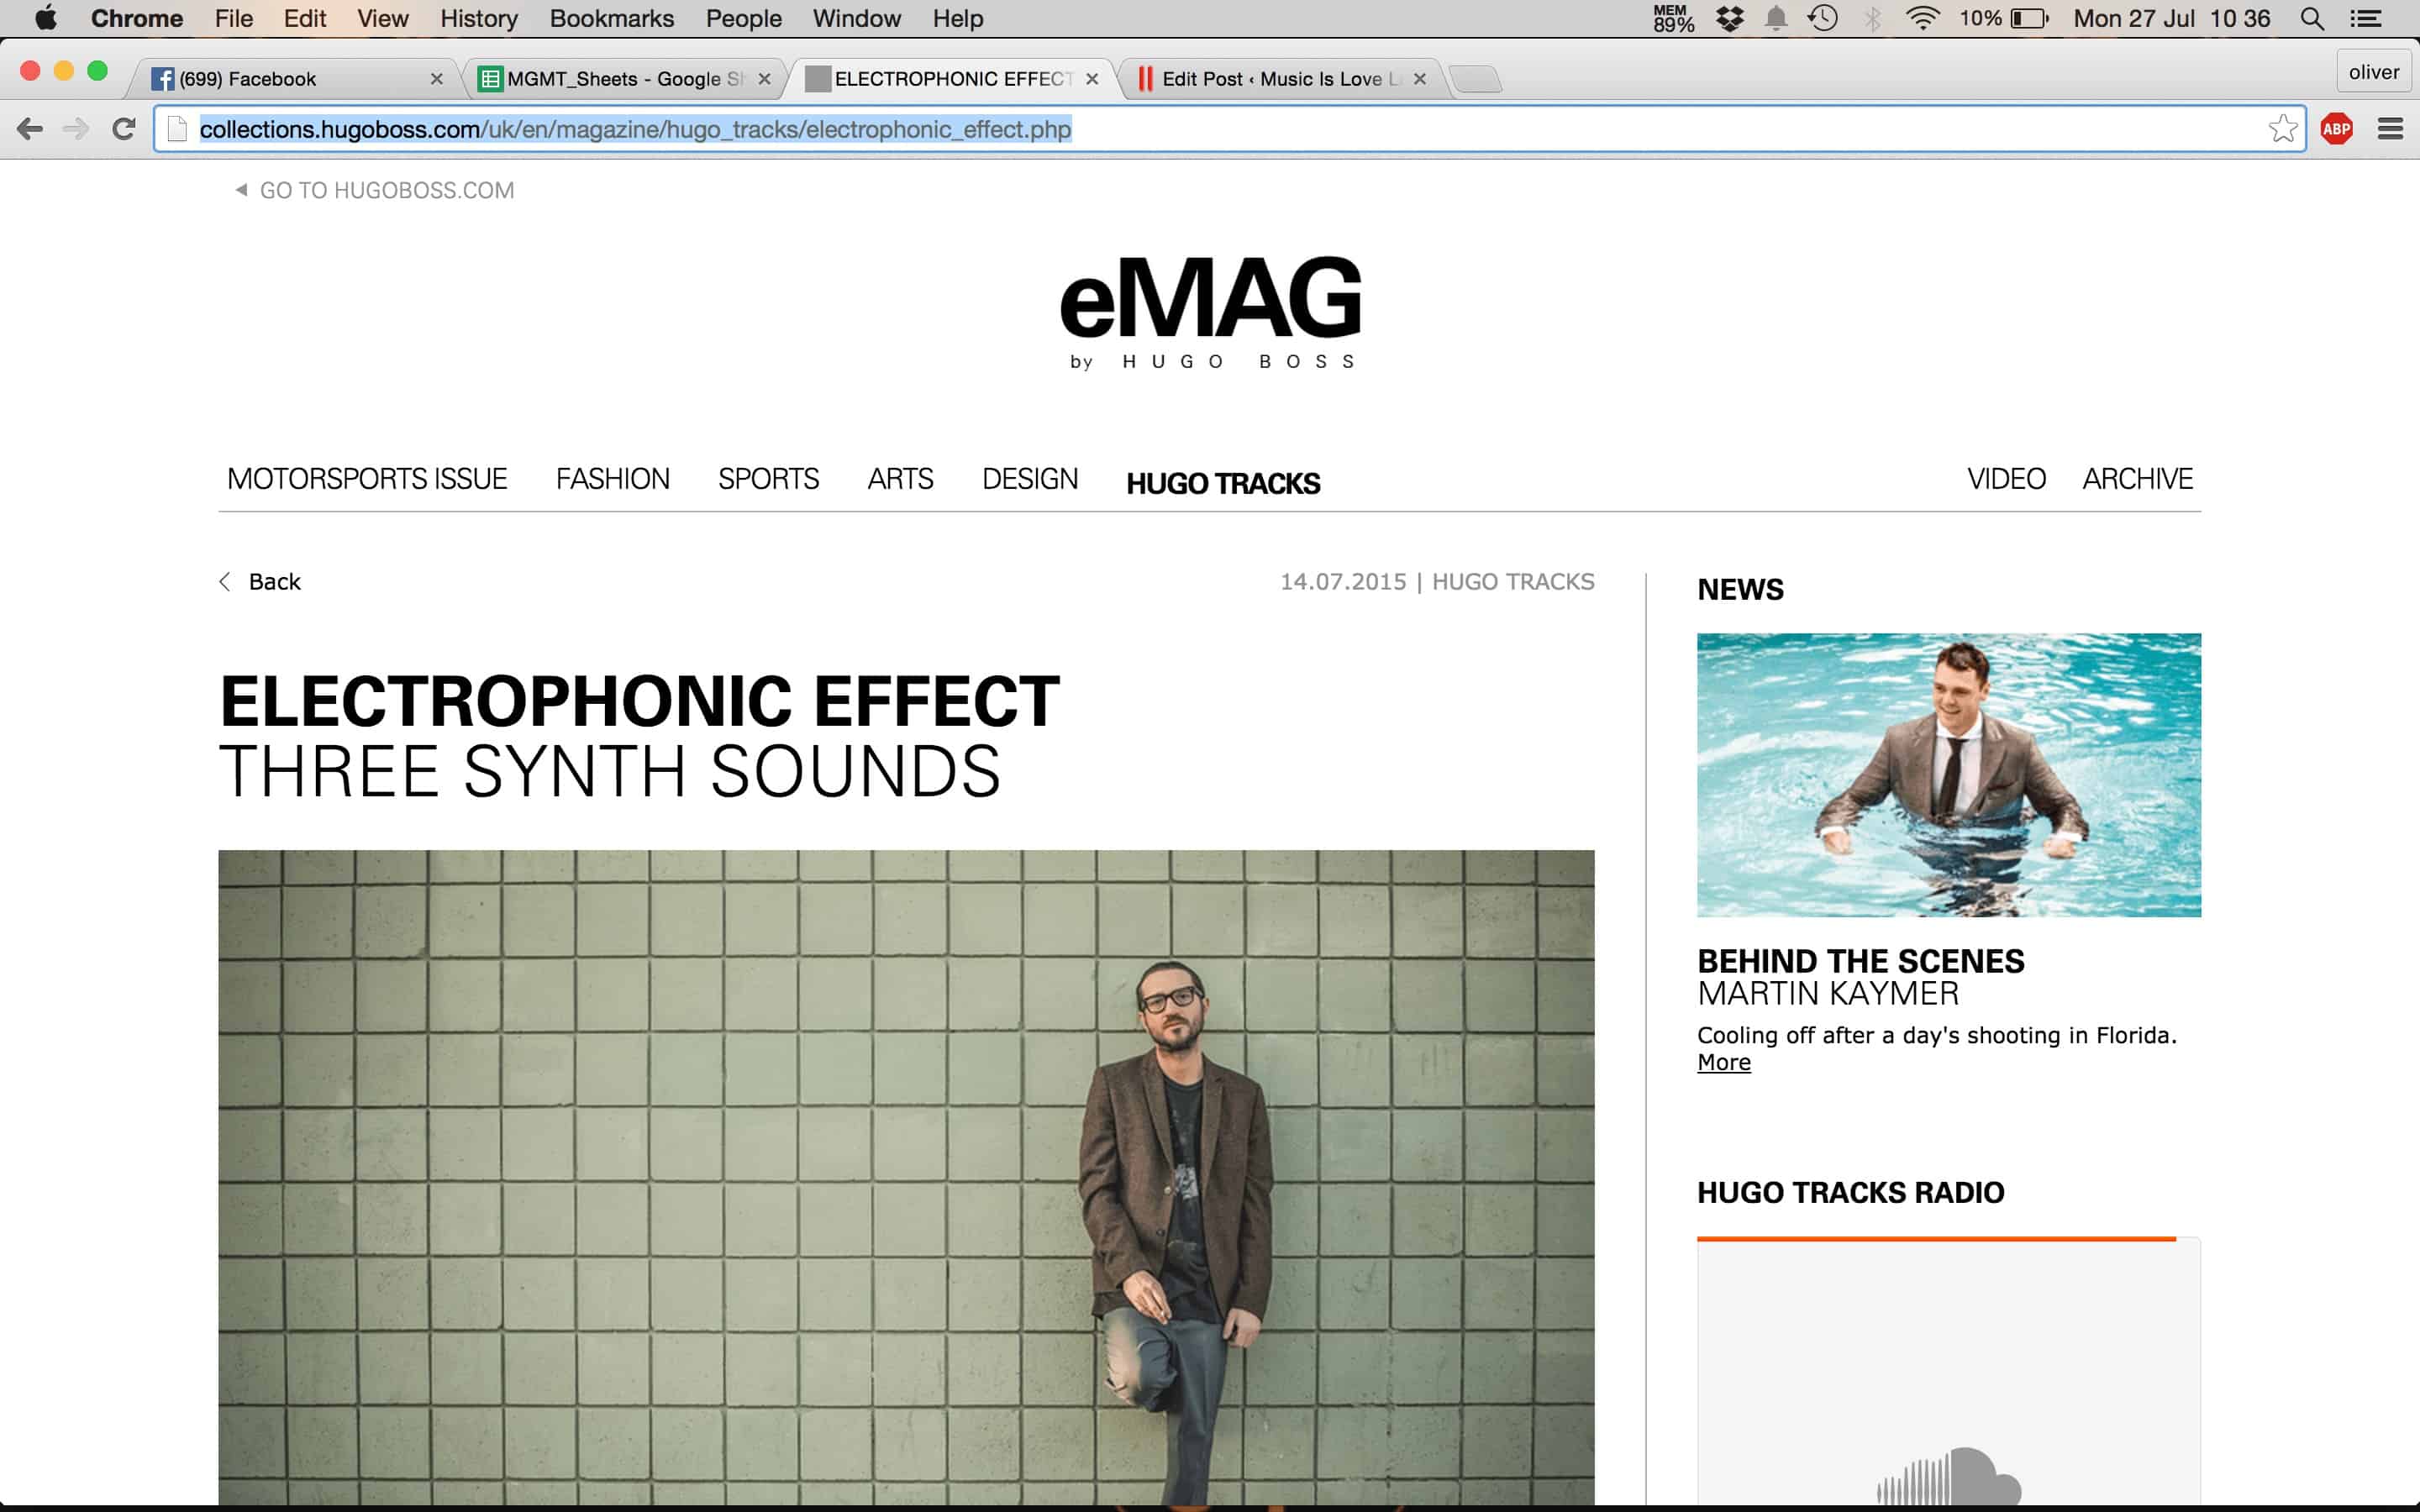The image size is (2420, 1512).
Task: Click the Martin Kaymer pool thumbnail
Action: (1948, 775)
